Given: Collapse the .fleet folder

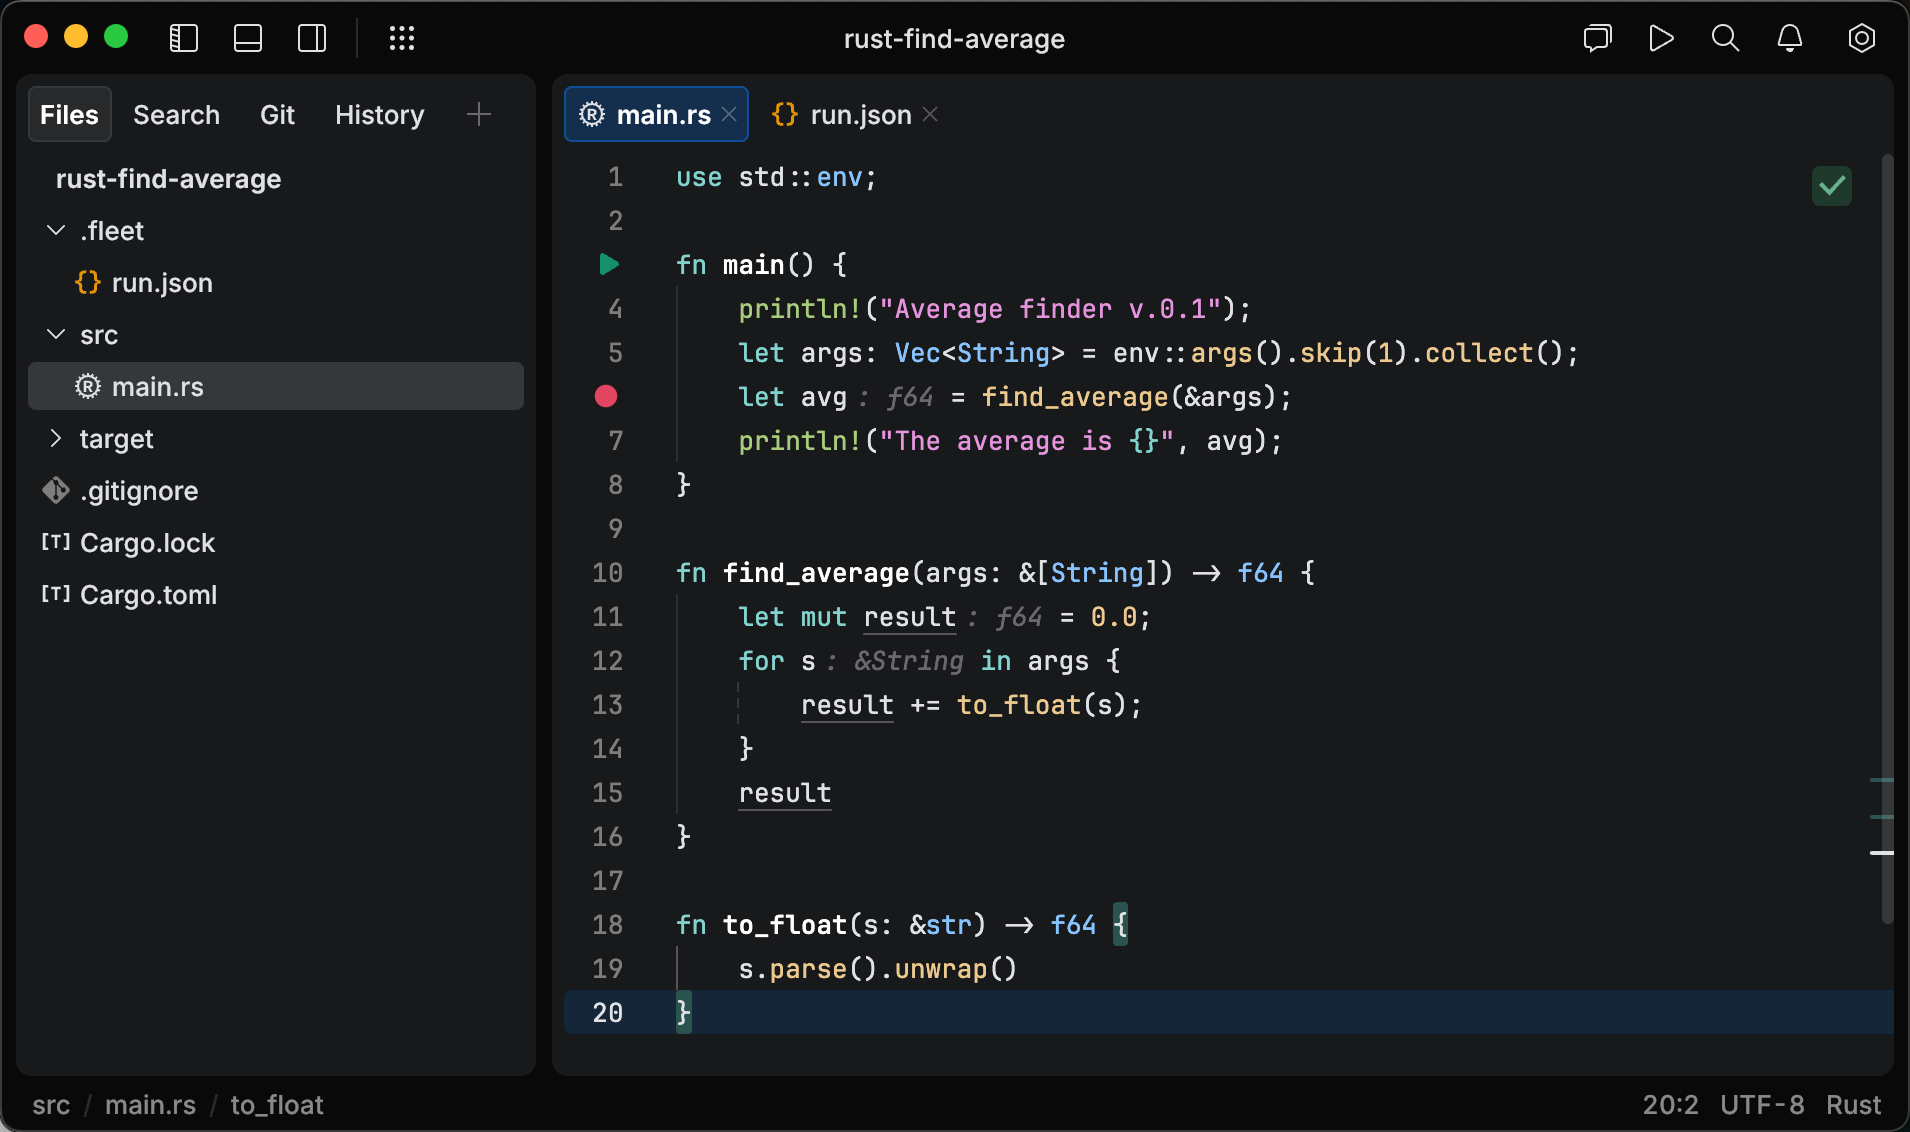Looking at the screenshot, I should point(55,230).
